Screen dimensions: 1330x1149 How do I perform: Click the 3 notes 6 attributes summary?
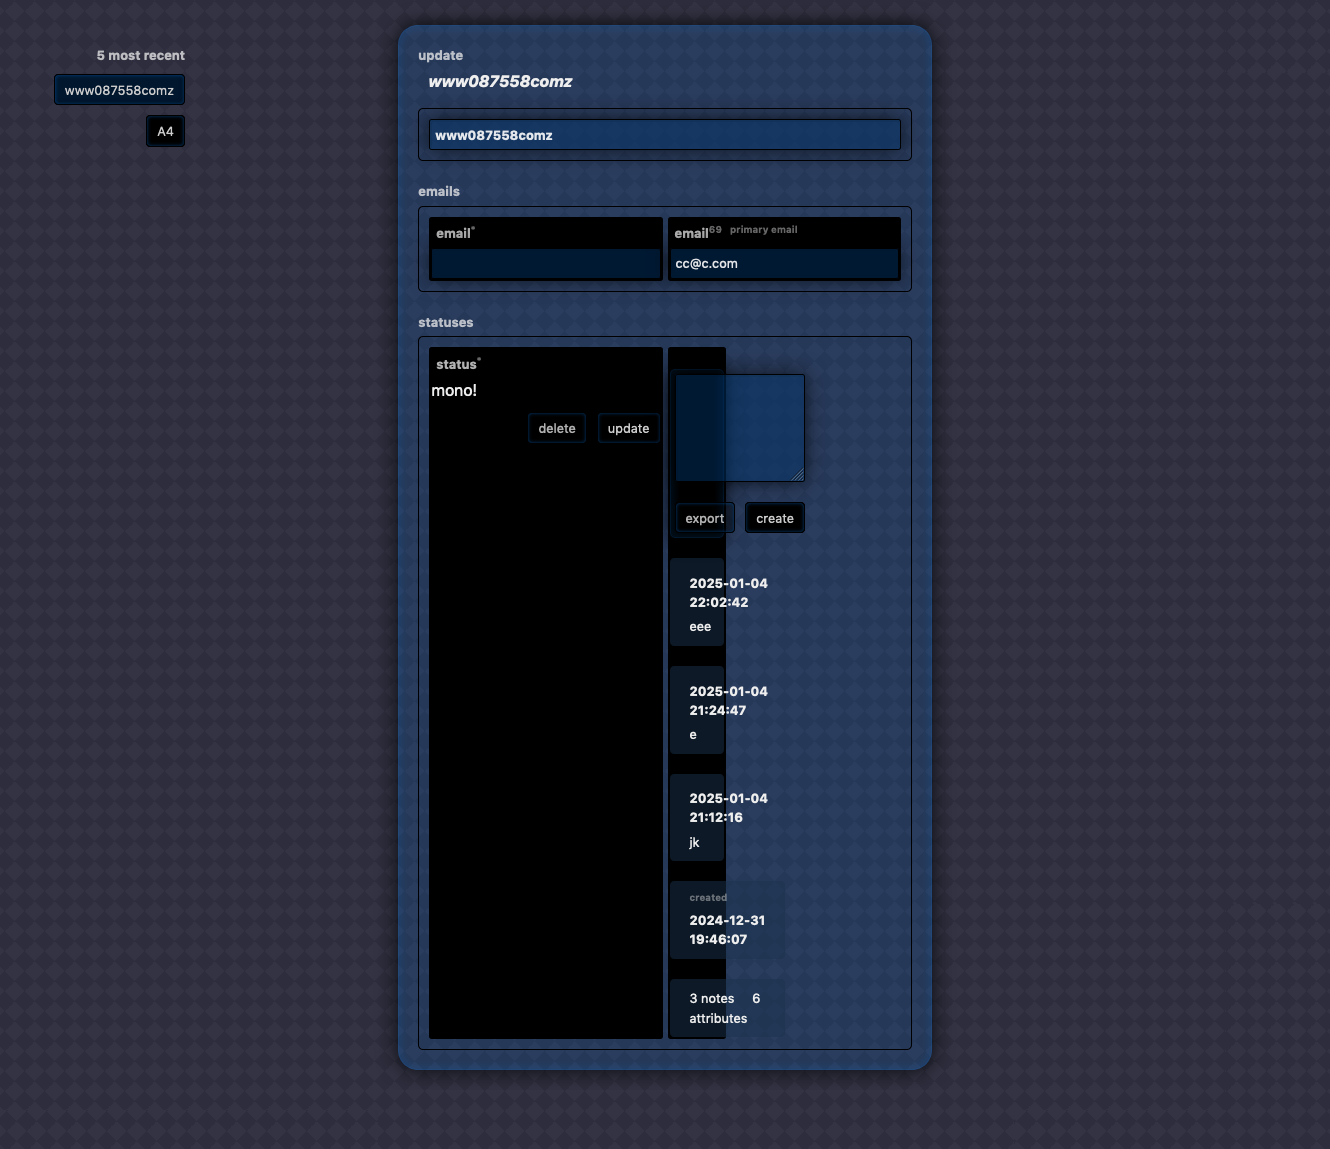point(727,1008)
